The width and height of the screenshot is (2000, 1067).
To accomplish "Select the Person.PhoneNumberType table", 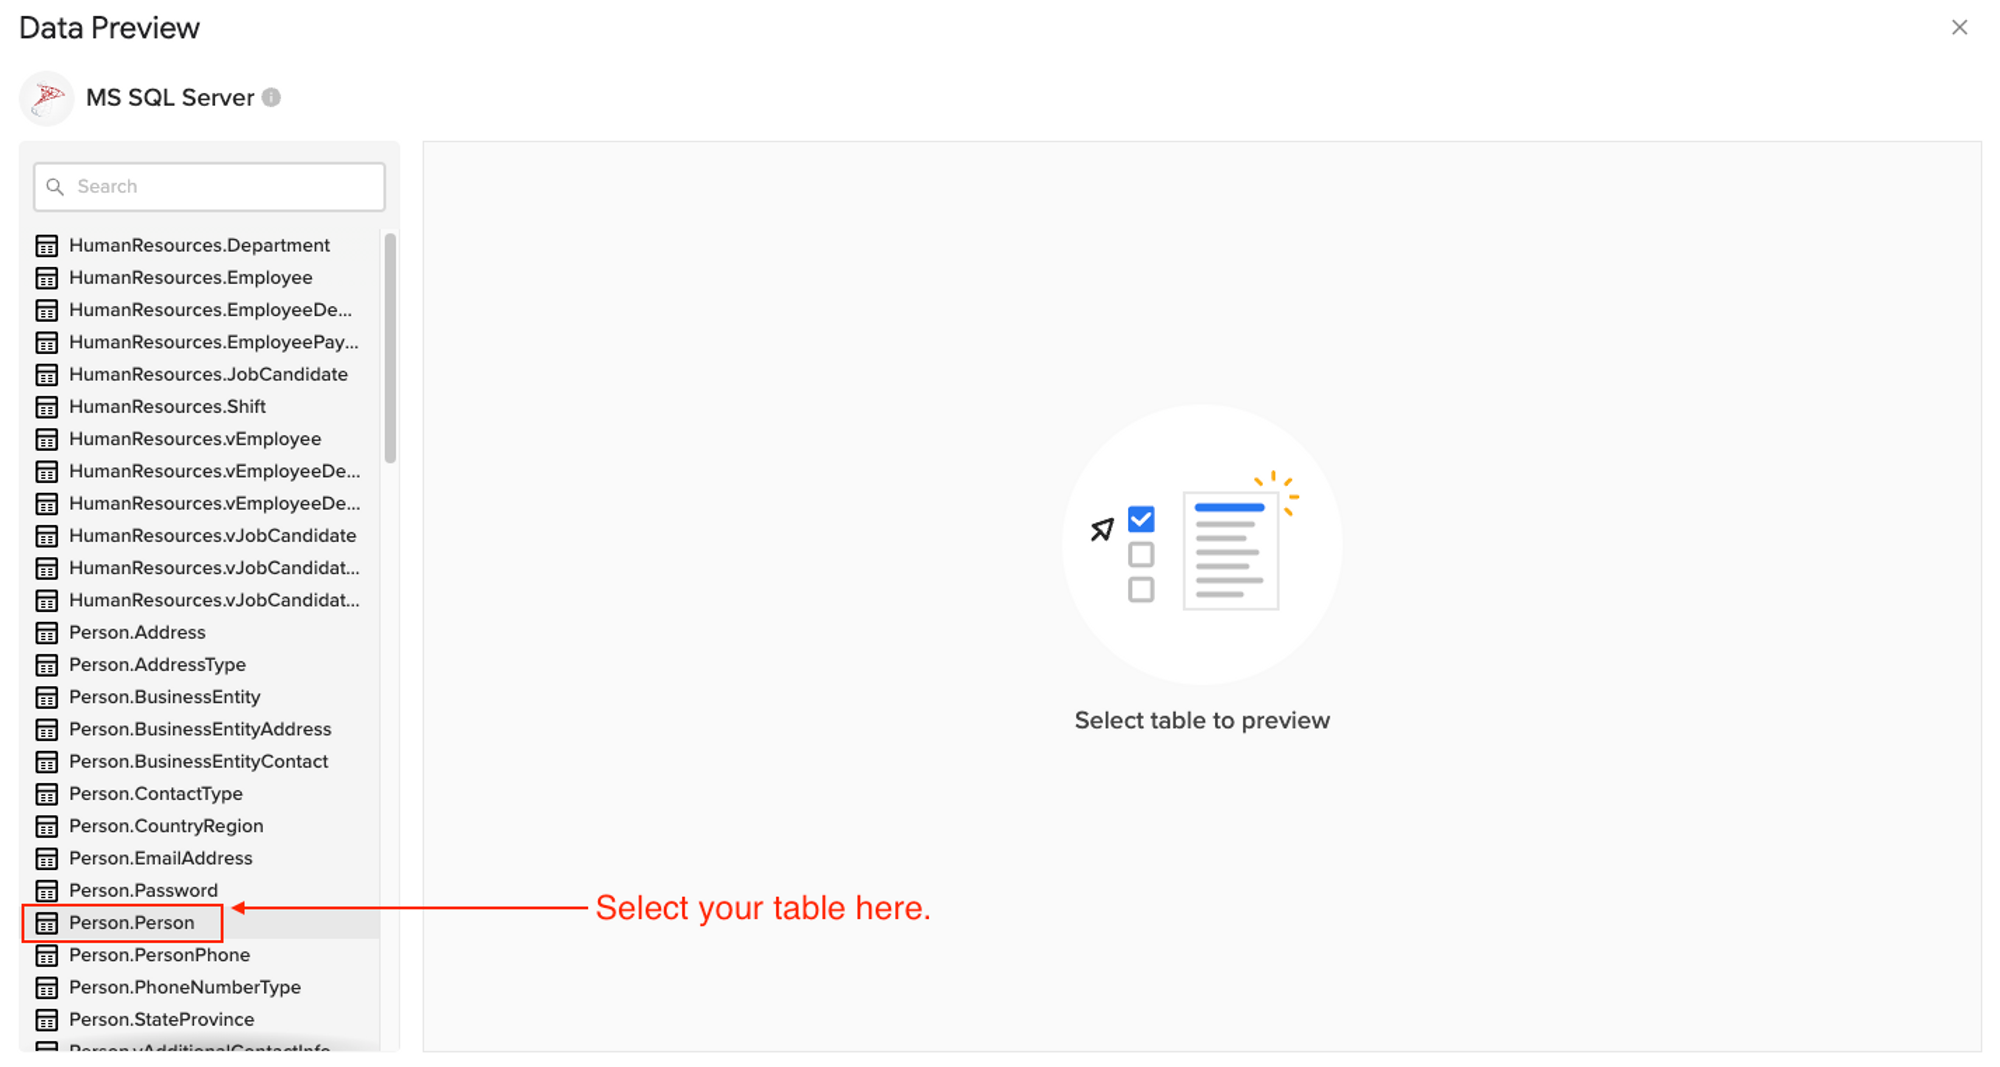I will (x=185, y=987).
